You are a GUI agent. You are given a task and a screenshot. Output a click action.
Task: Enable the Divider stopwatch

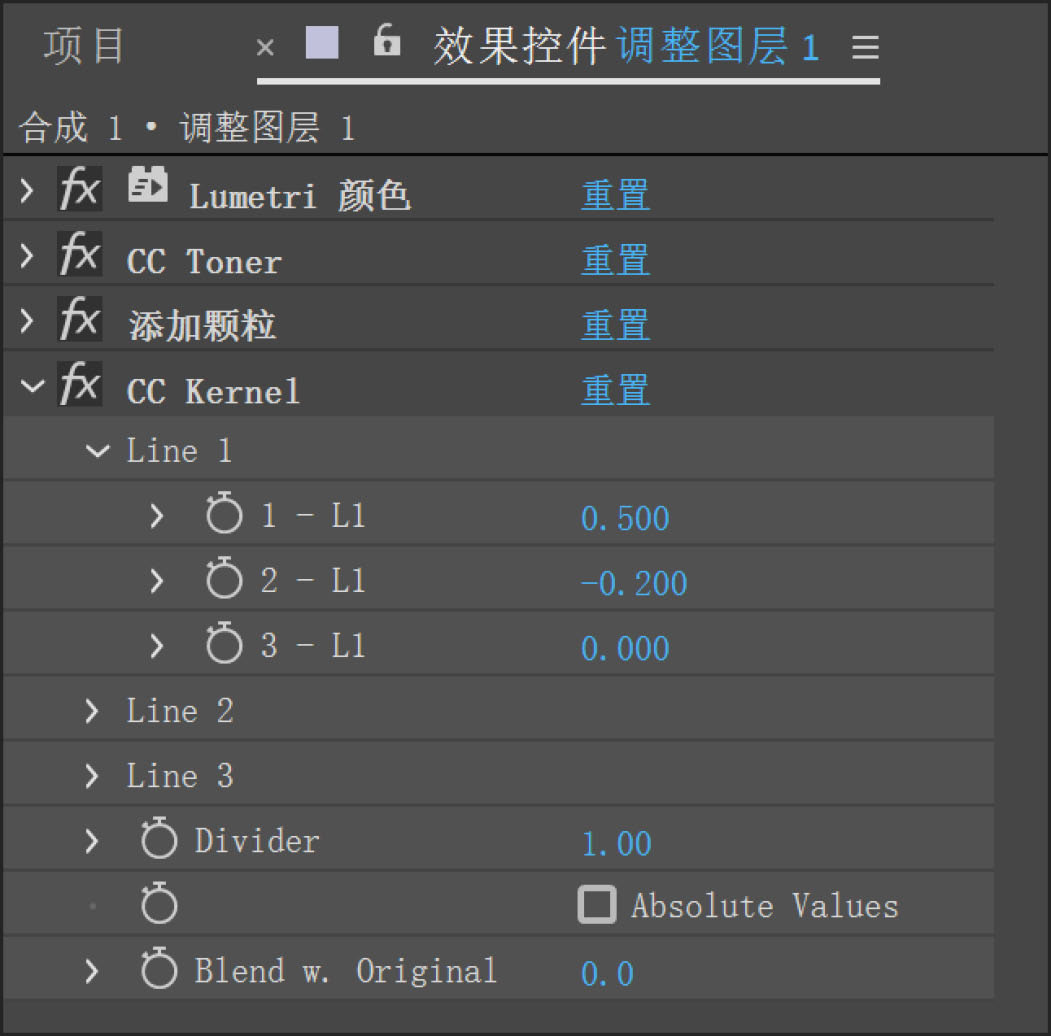click(159, 841)
